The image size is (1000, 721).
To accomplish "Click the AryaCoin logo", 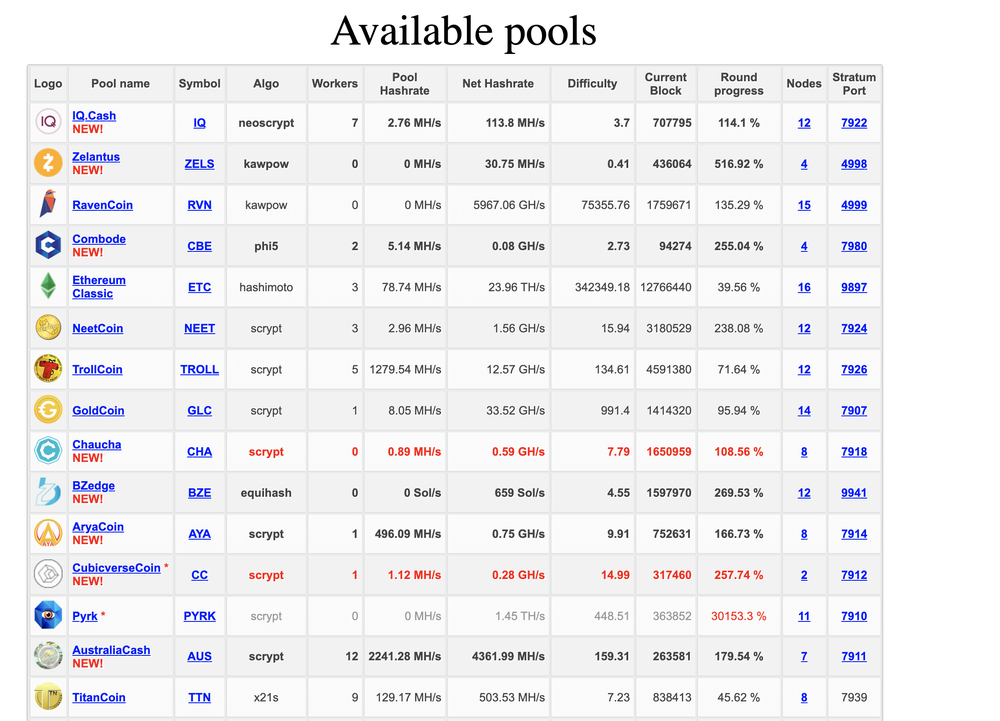I will tap(48, 533).
